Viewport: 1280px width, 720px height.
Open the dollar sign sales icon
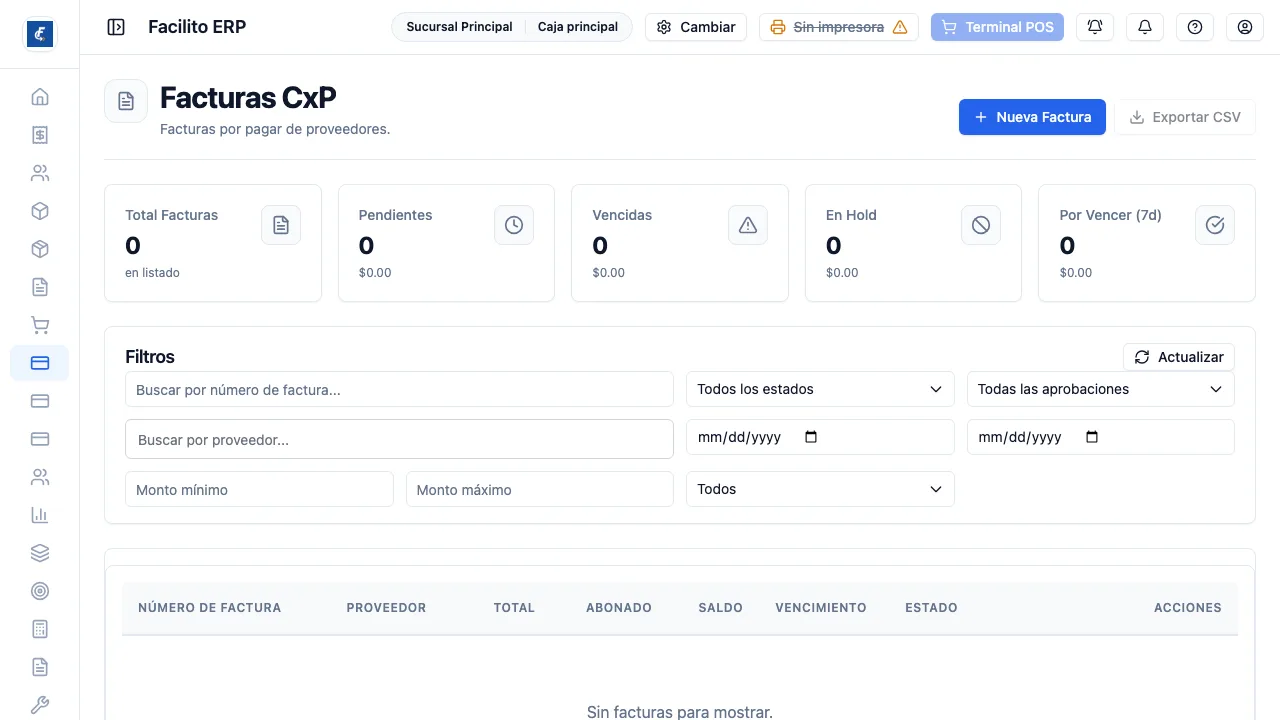click(40, 135)
